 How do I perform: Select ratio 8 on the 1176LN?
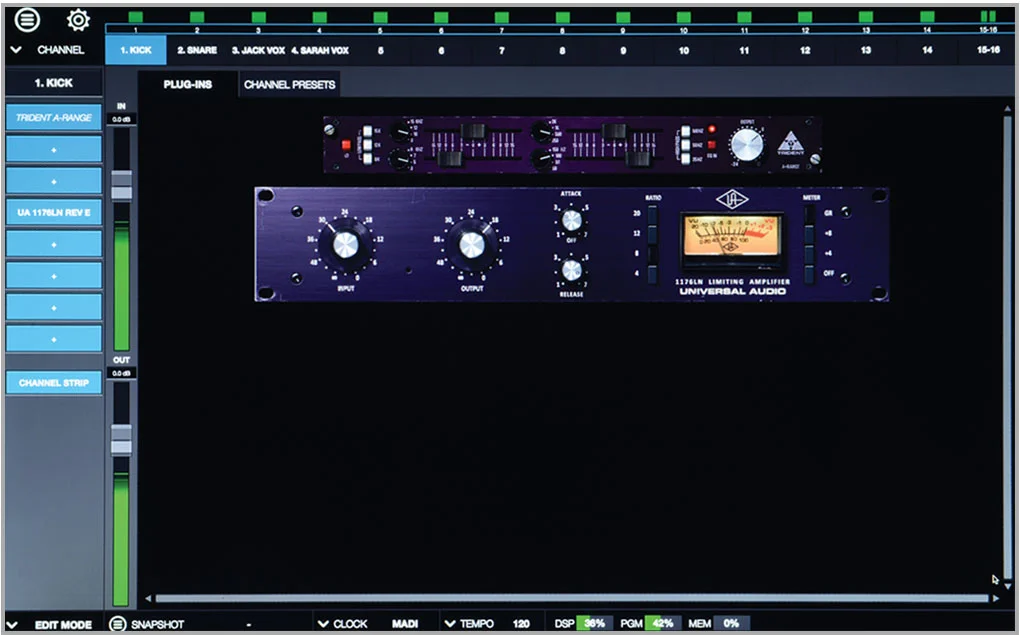[652, 254]
